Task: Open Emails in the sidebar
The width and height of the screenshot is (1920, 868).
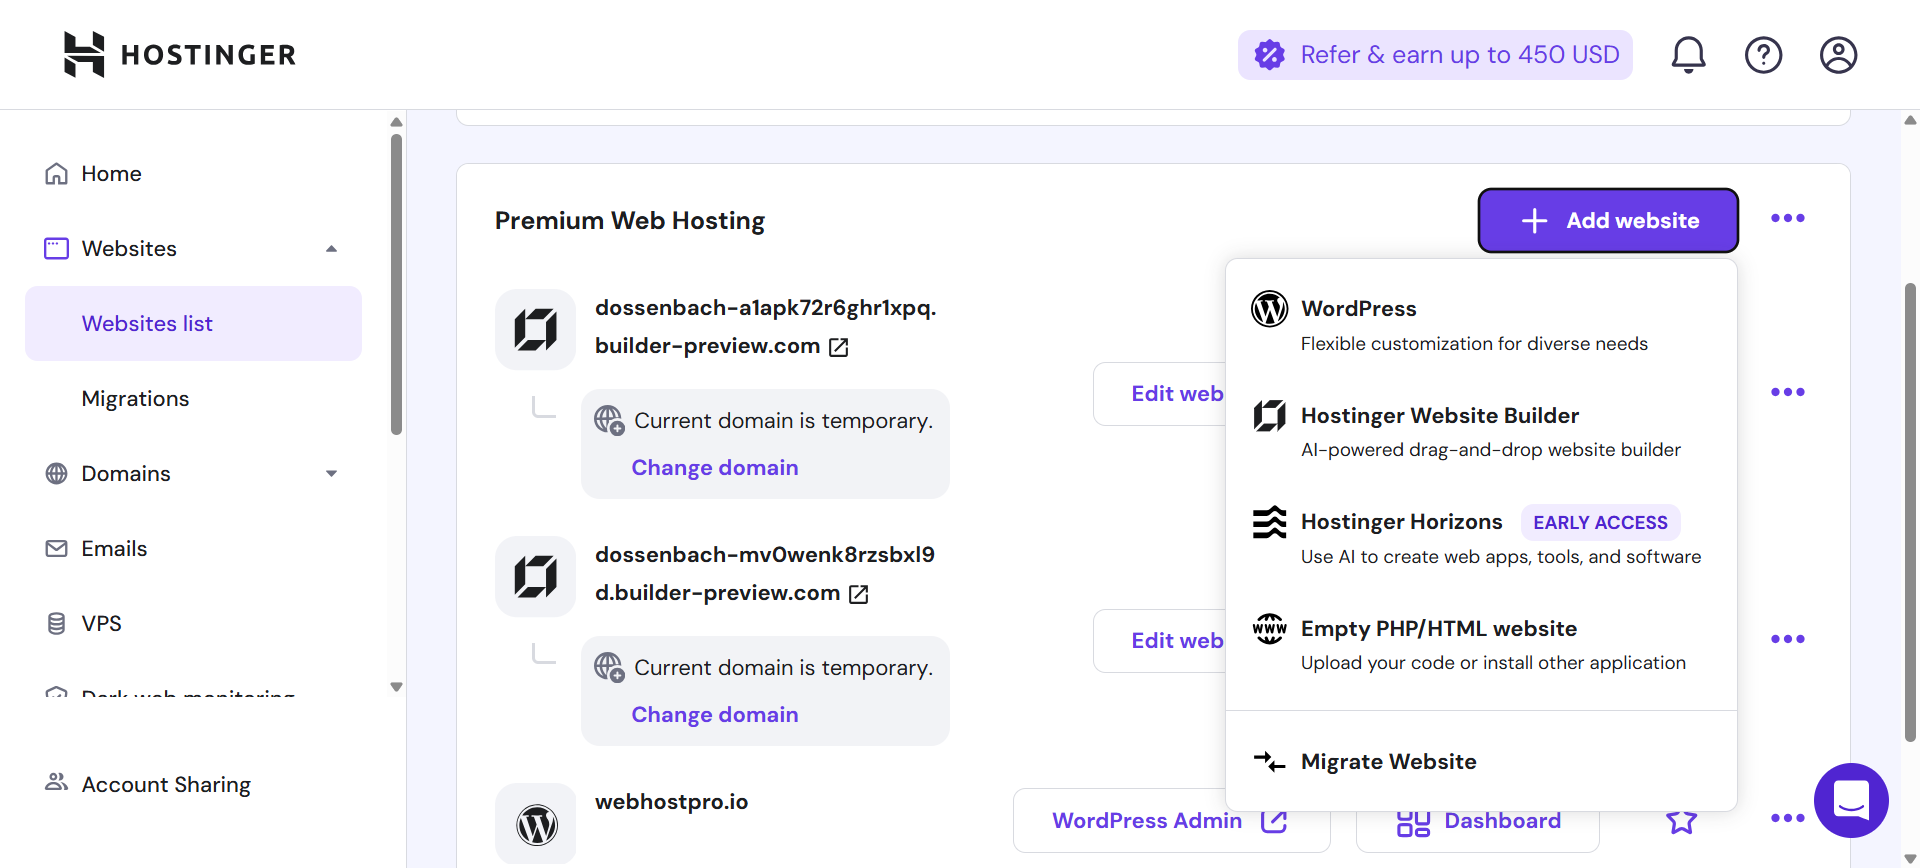Action: 193,549
